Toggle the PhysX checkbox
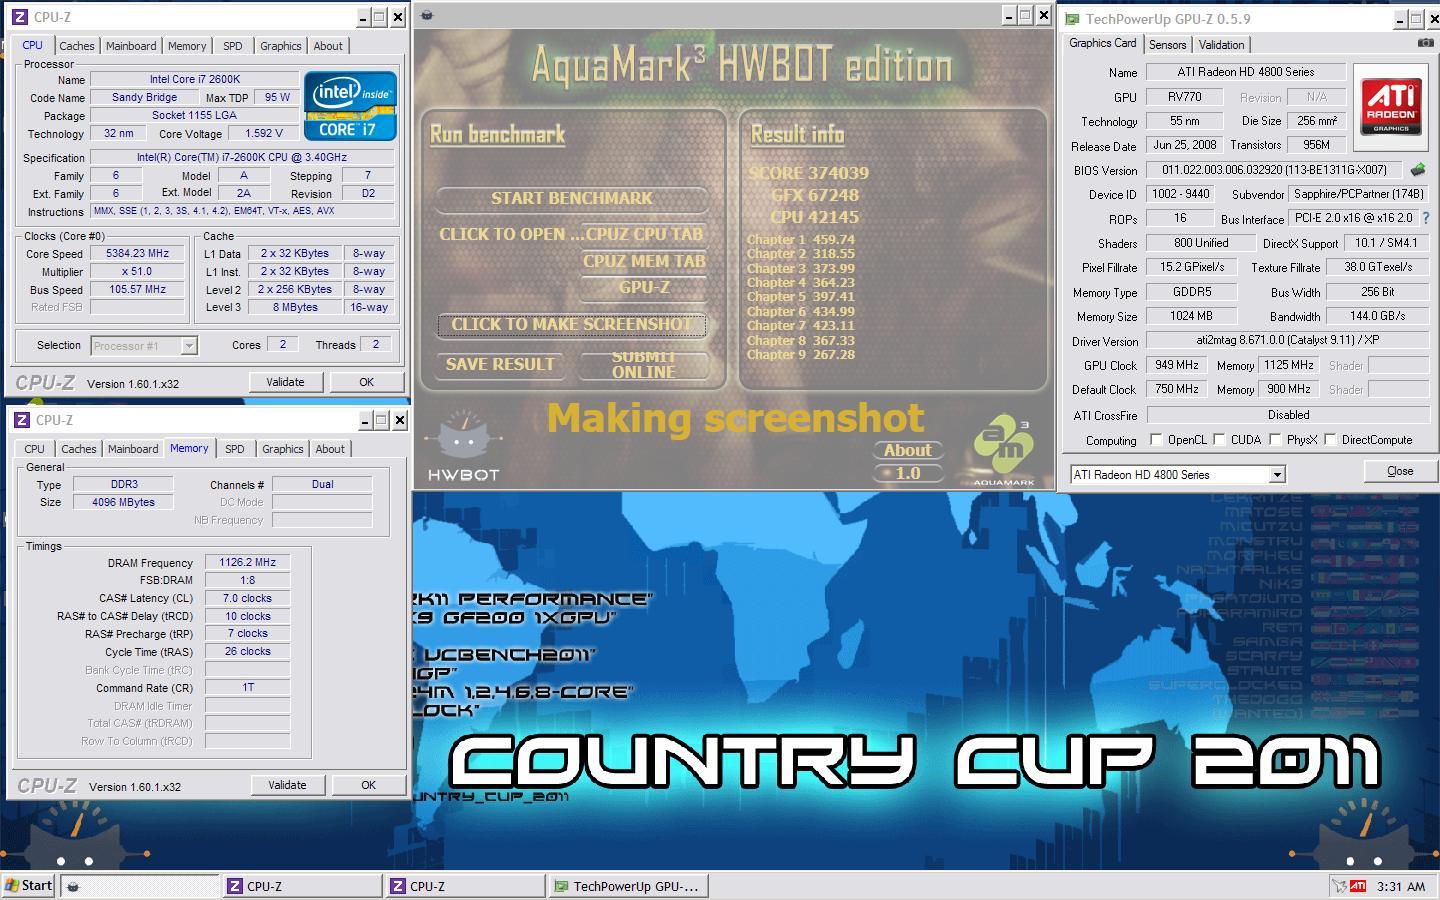 click(1275, 439)
